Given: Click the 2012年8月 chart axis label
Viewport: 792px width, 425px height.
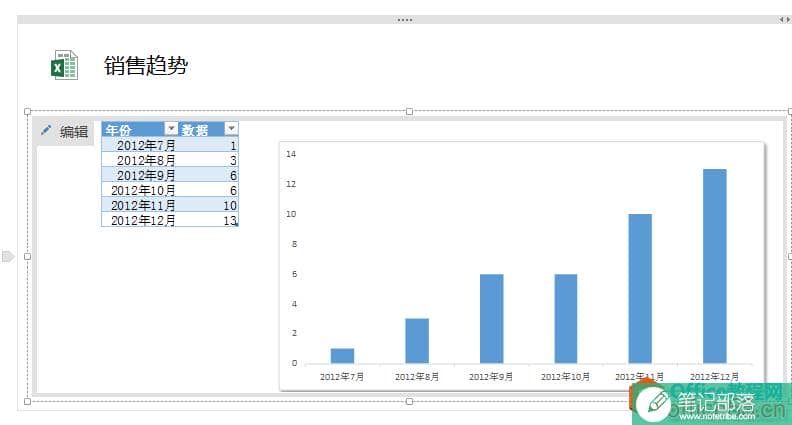Looking at the screenshot, I should [x=417, y=376].
